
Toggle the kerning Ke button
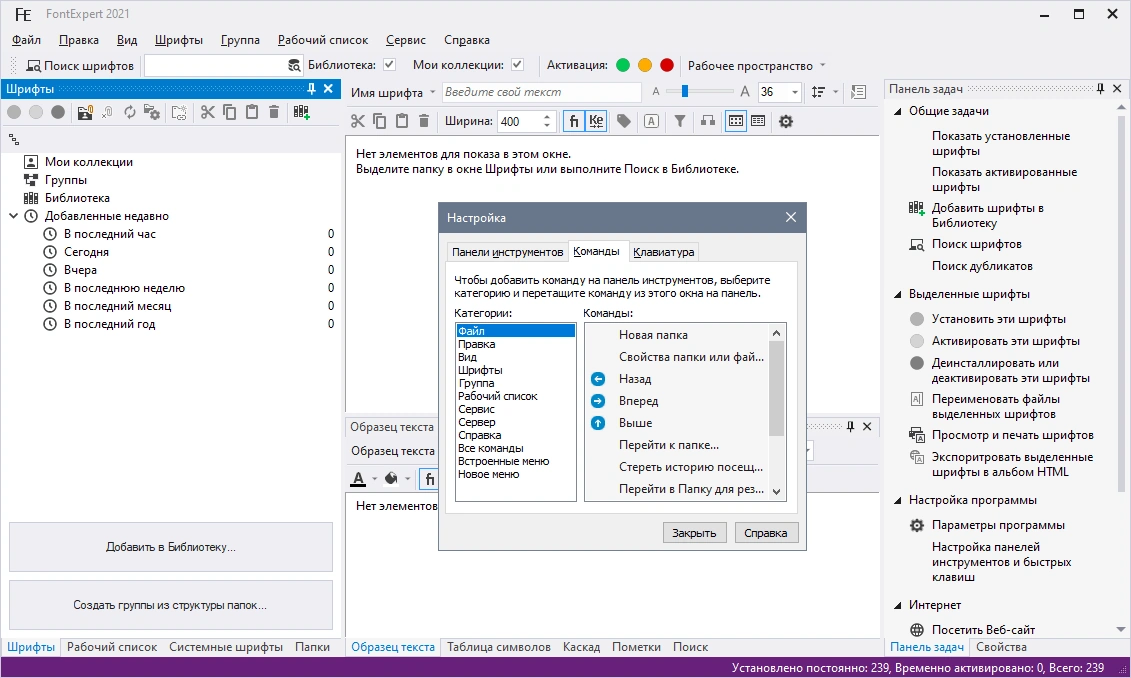point(596,121)
